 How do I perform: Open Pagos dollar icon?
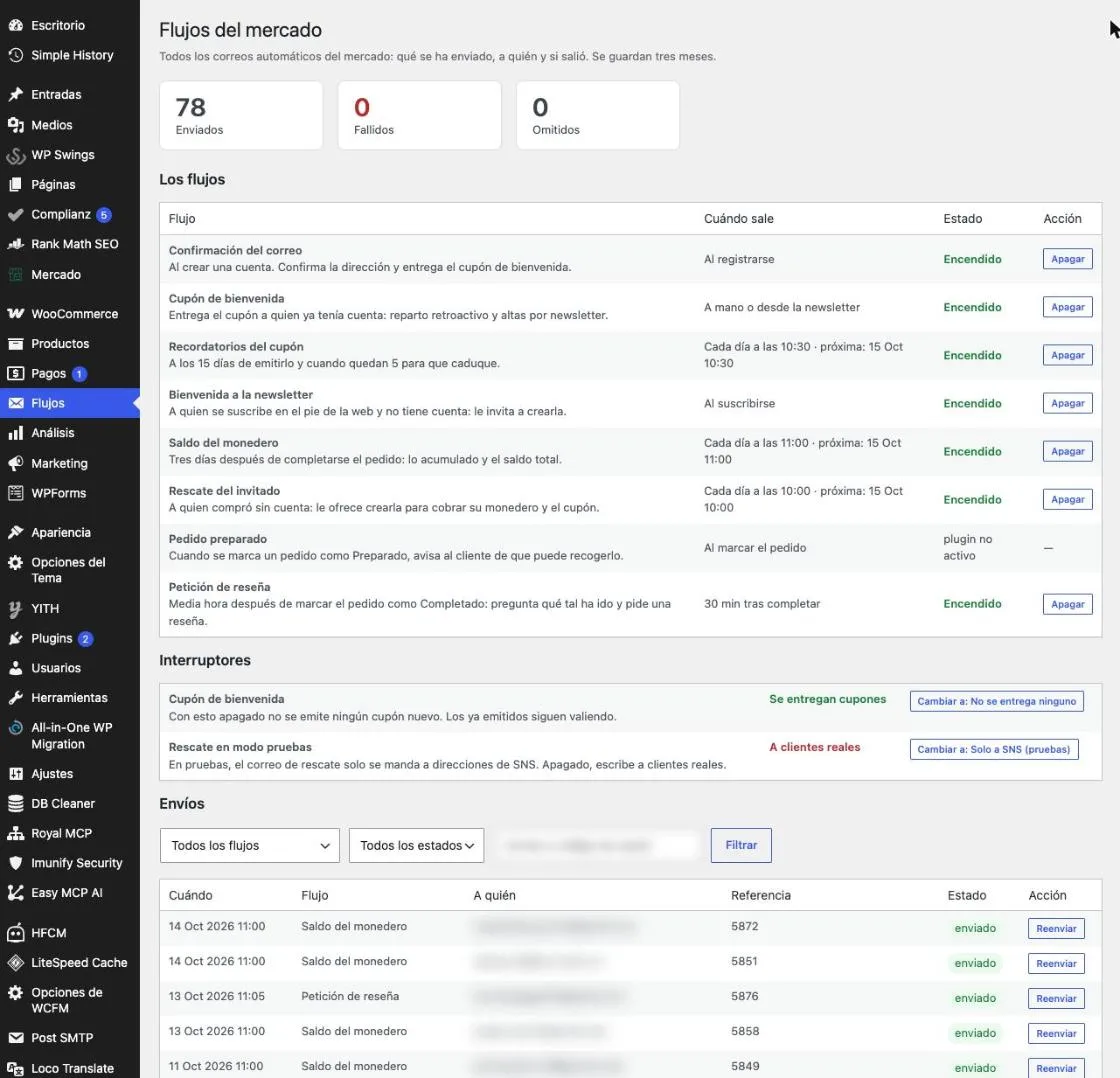[16, 374]
